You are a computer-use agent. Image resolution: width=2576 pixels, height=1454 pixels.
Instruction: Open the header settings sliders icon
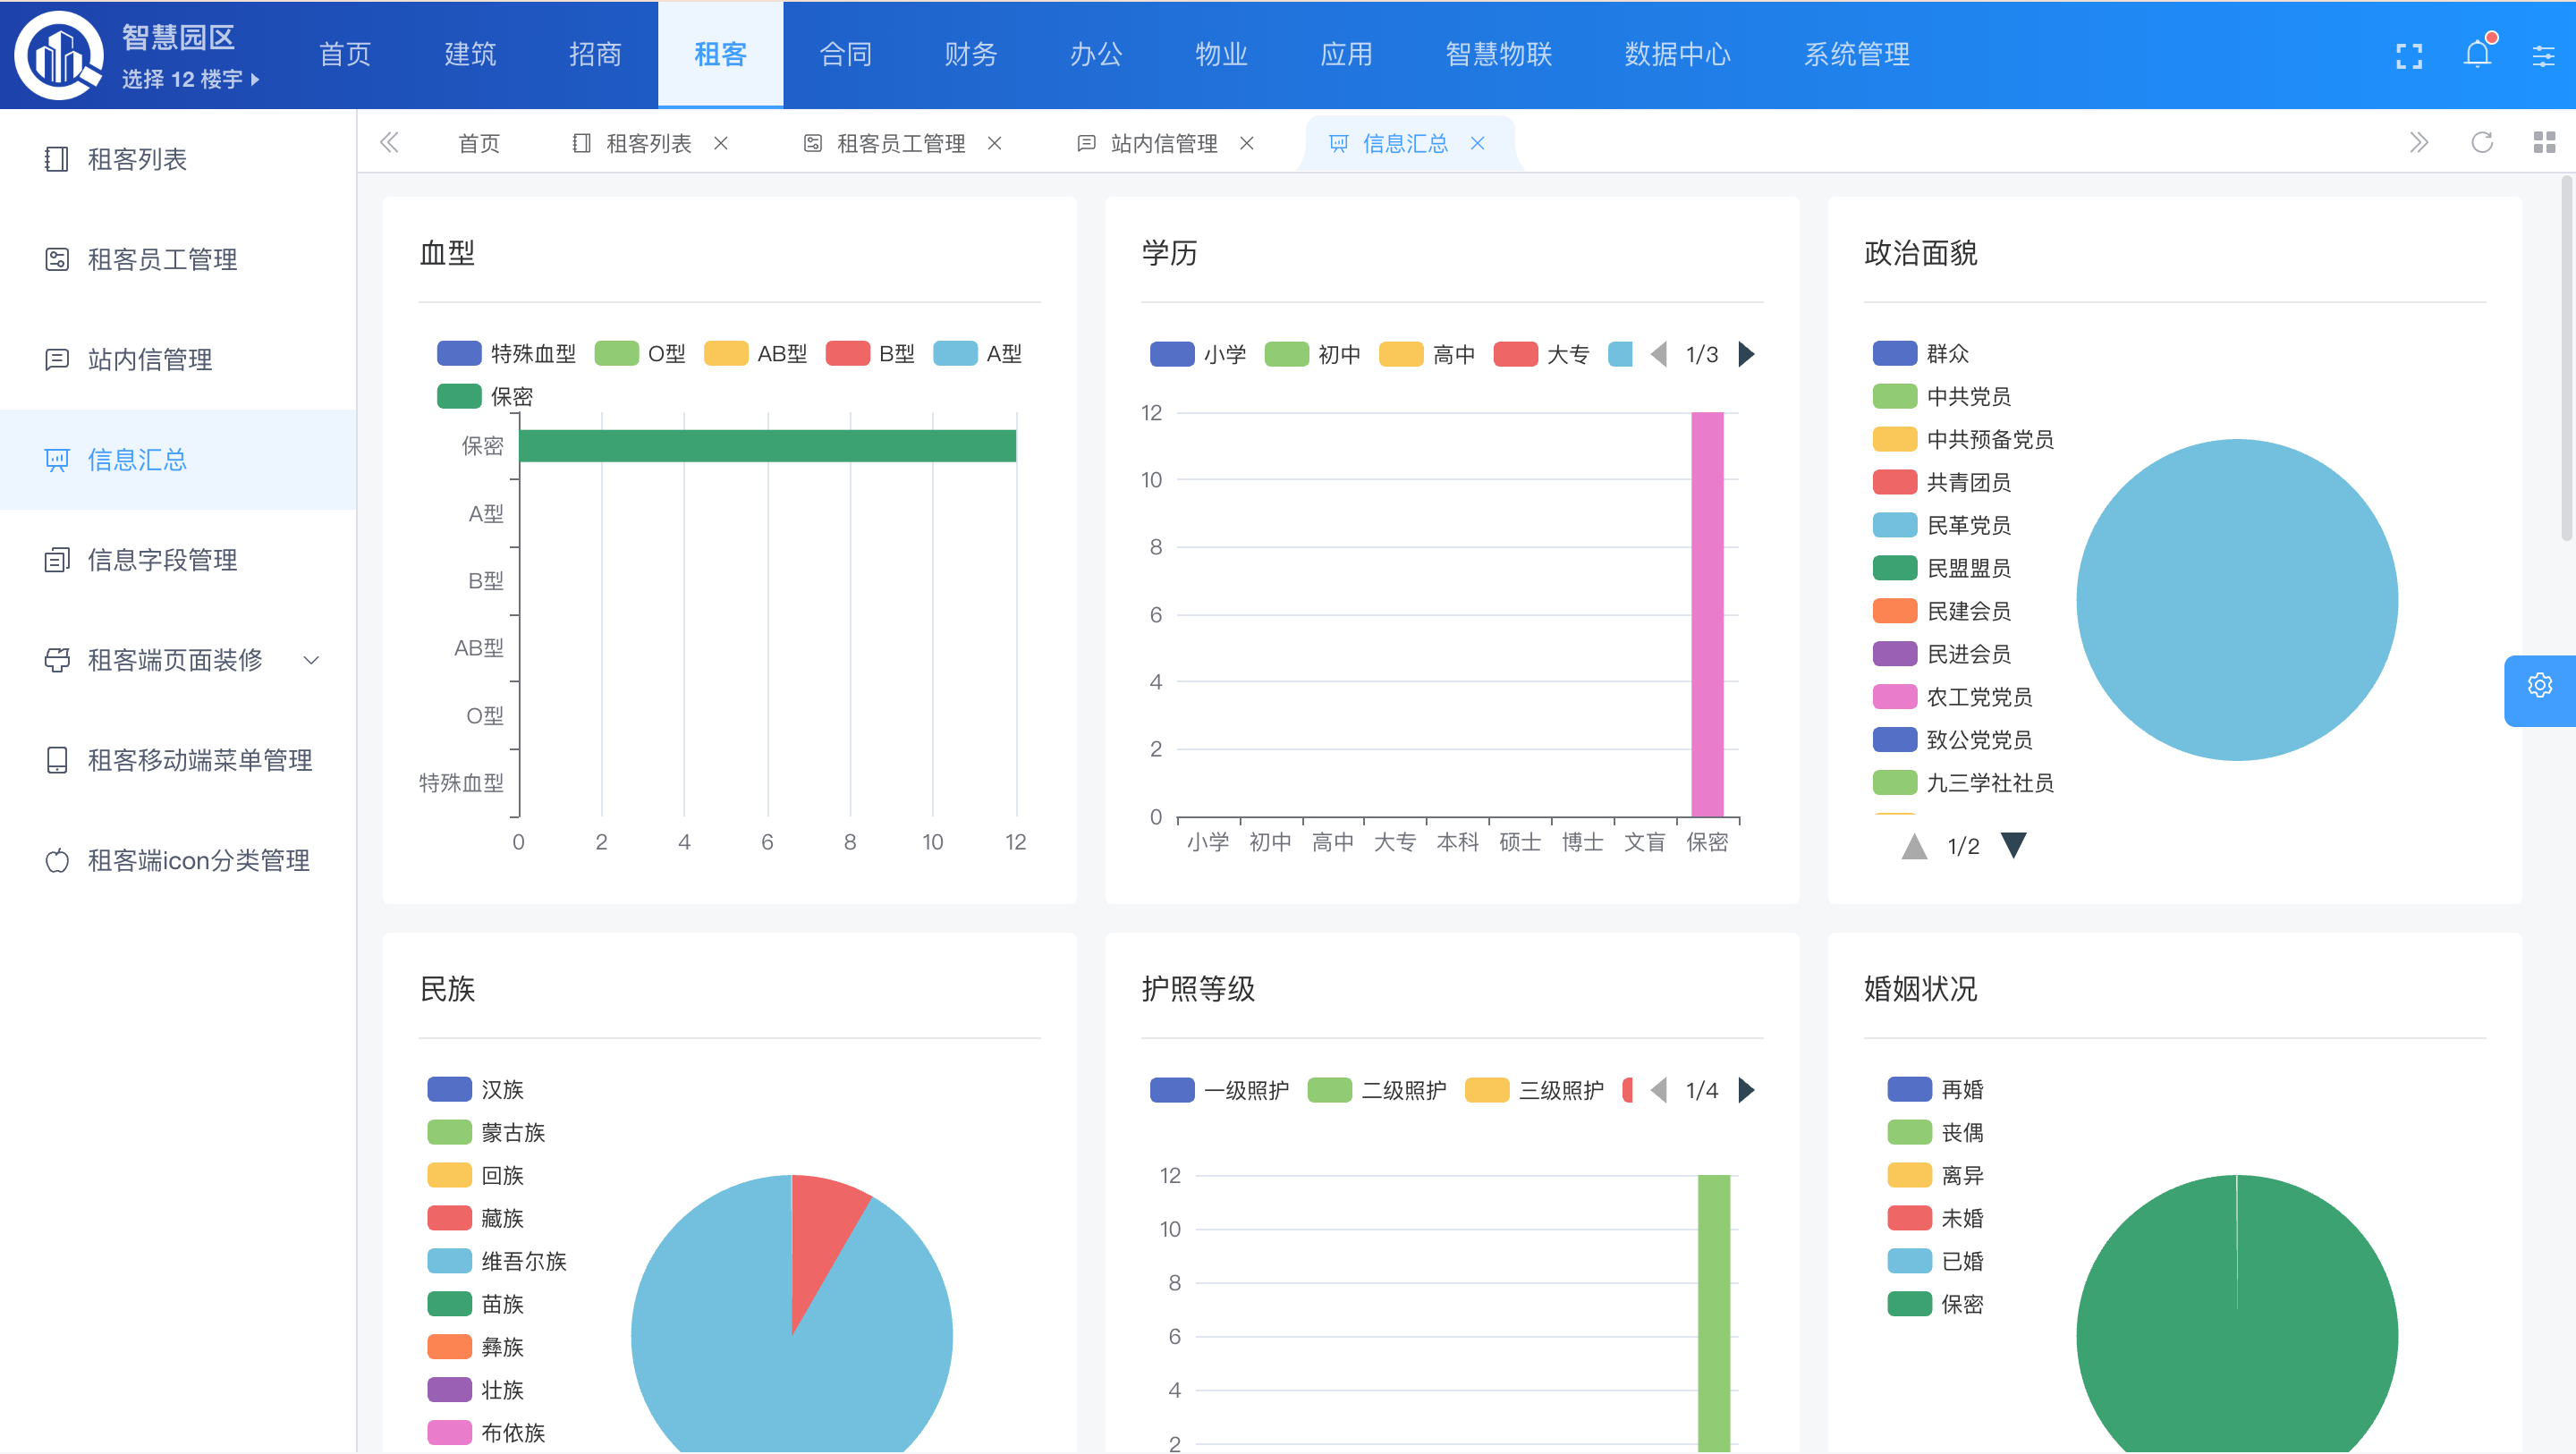pyautogui.click(x=2542, y=56)
